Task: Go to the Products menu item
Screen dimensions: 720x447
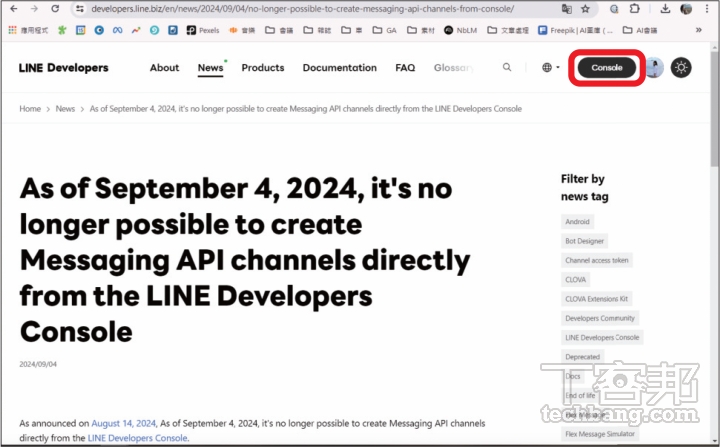Action: [x=262, y=68]
